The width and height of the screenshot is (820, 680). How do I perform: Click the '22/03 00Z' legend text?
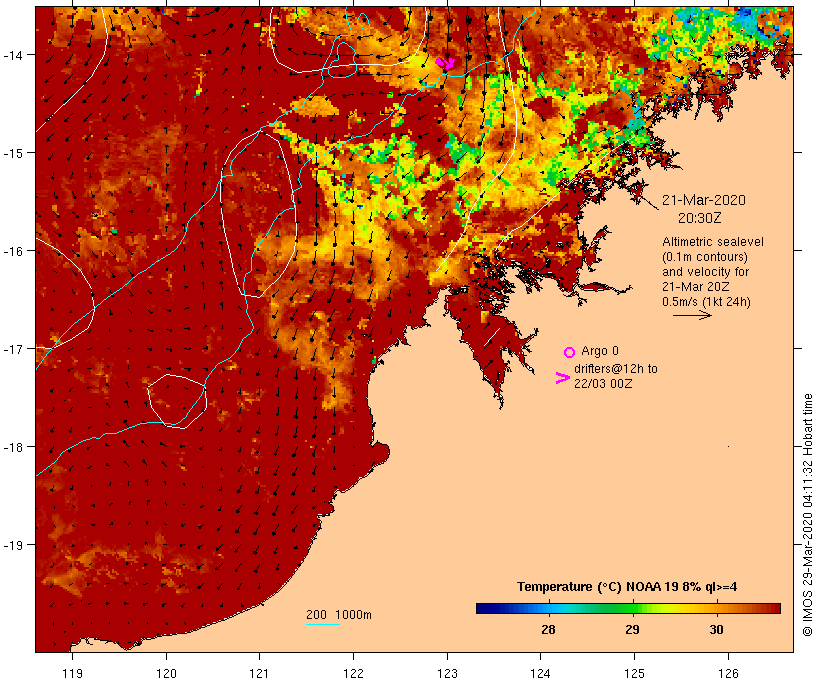click(603, 383)
